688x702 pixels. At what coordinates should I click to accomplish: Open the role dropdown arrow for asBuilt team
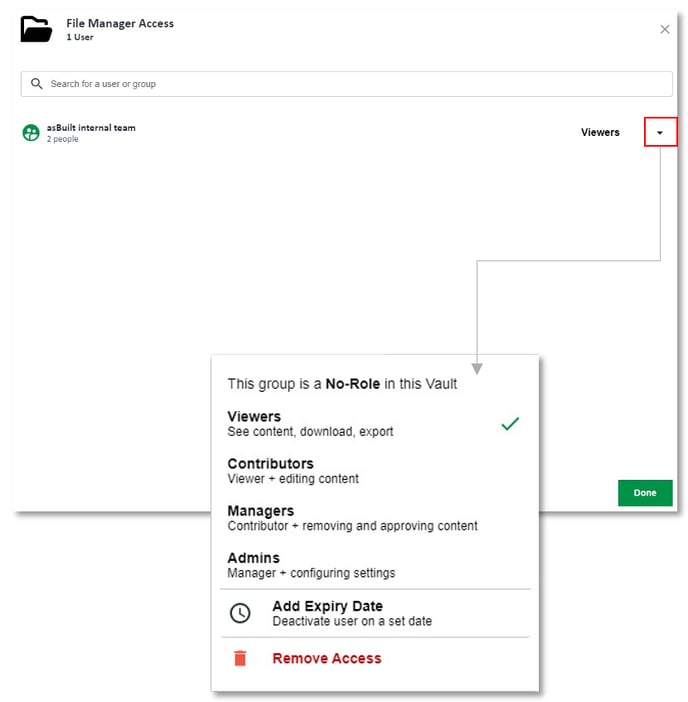[x=660, y=132]
